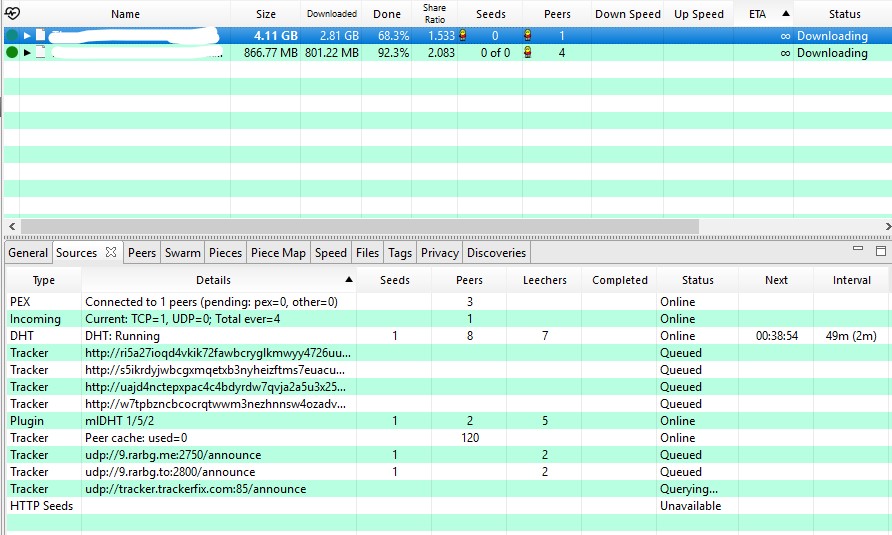Click the right arrow of the horizontal scrollbar
This screenshot has height=535, width=892.
click(x=887, y=227)
